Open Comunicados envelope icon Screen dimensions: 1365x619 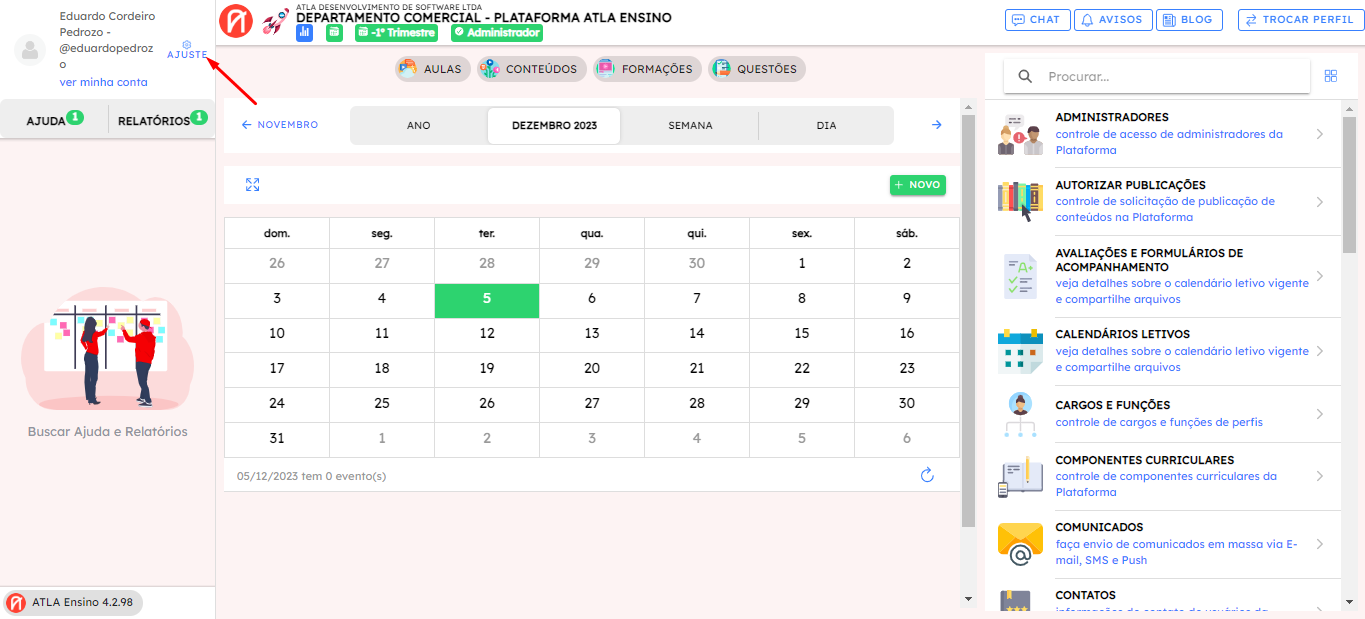pos(1020,544)
